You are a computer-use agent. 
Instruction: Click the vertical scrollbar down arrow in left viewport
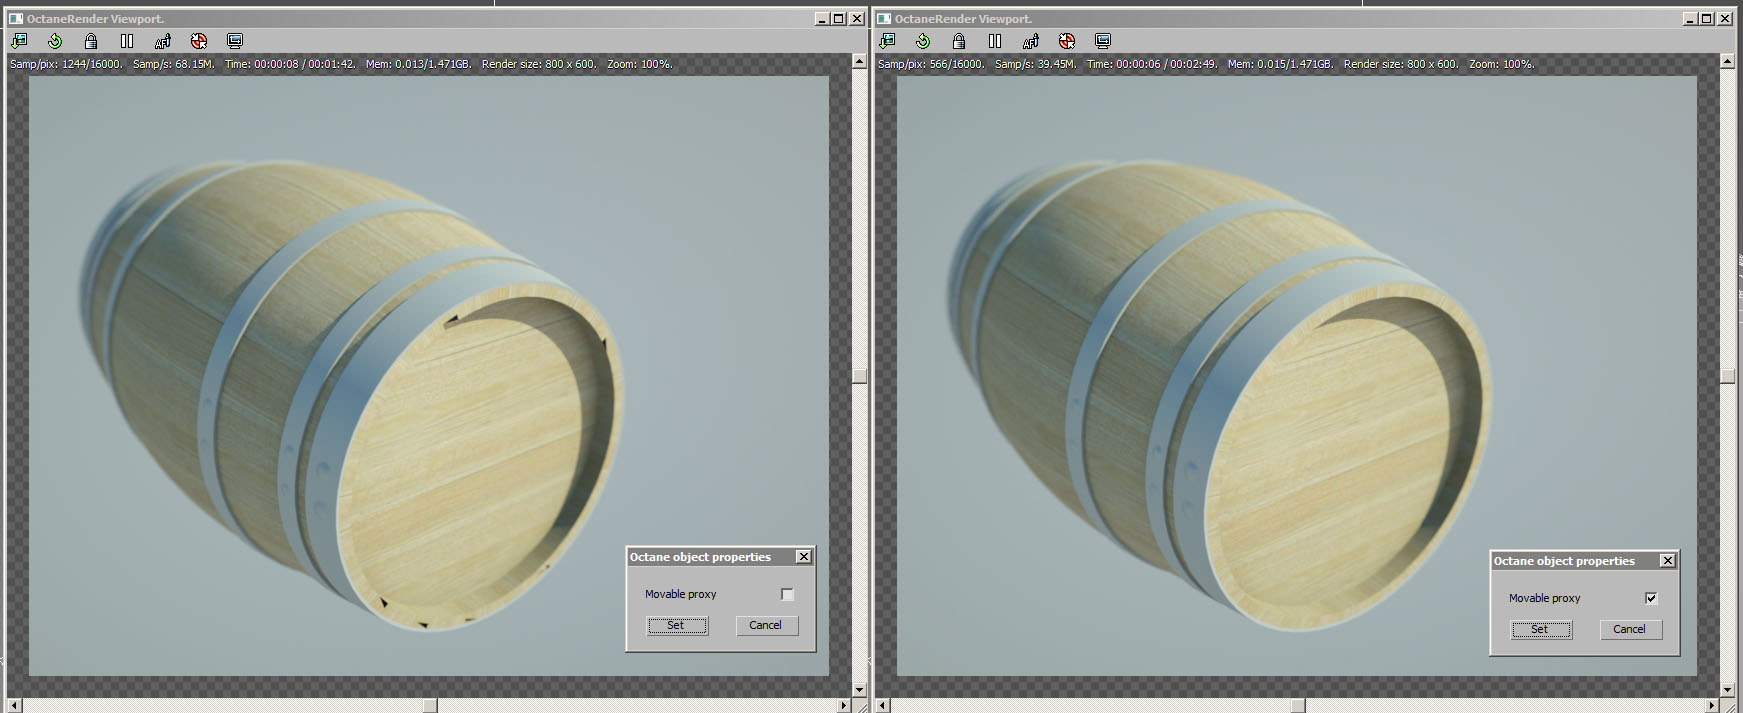[859, 690]
